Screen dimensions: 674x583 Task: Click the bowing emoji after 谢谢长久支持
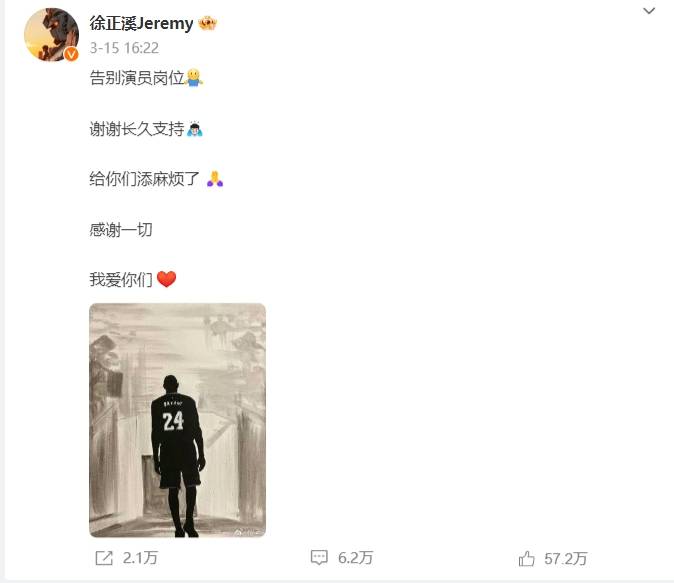tap(195, 129)
